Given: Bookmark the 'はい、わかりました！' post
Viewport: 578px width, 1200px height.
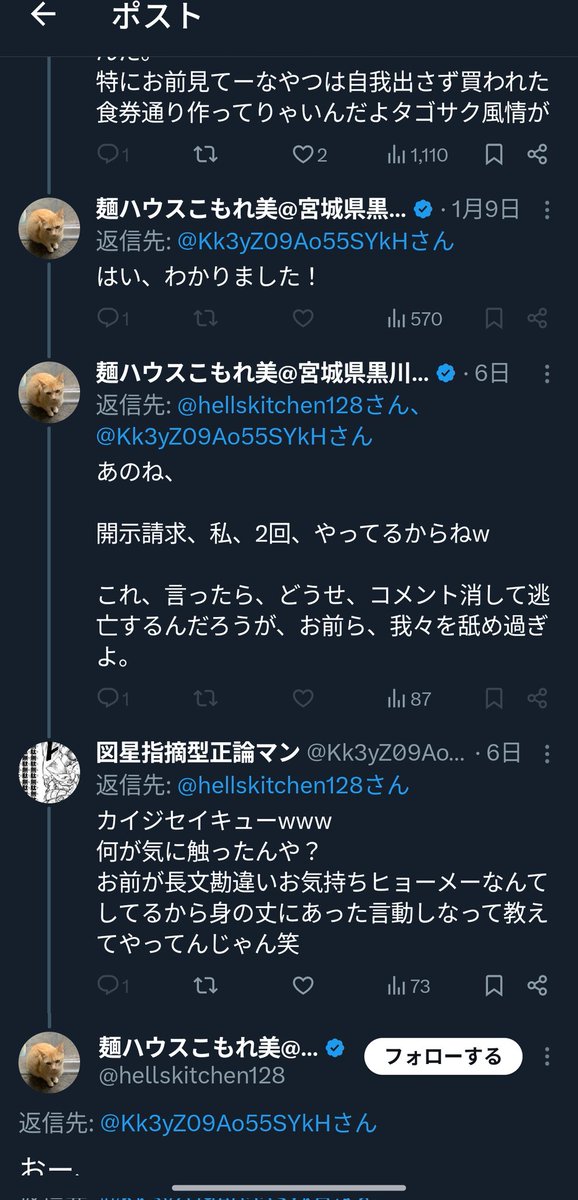Looking at the screenshot, I should pos(494,319).
